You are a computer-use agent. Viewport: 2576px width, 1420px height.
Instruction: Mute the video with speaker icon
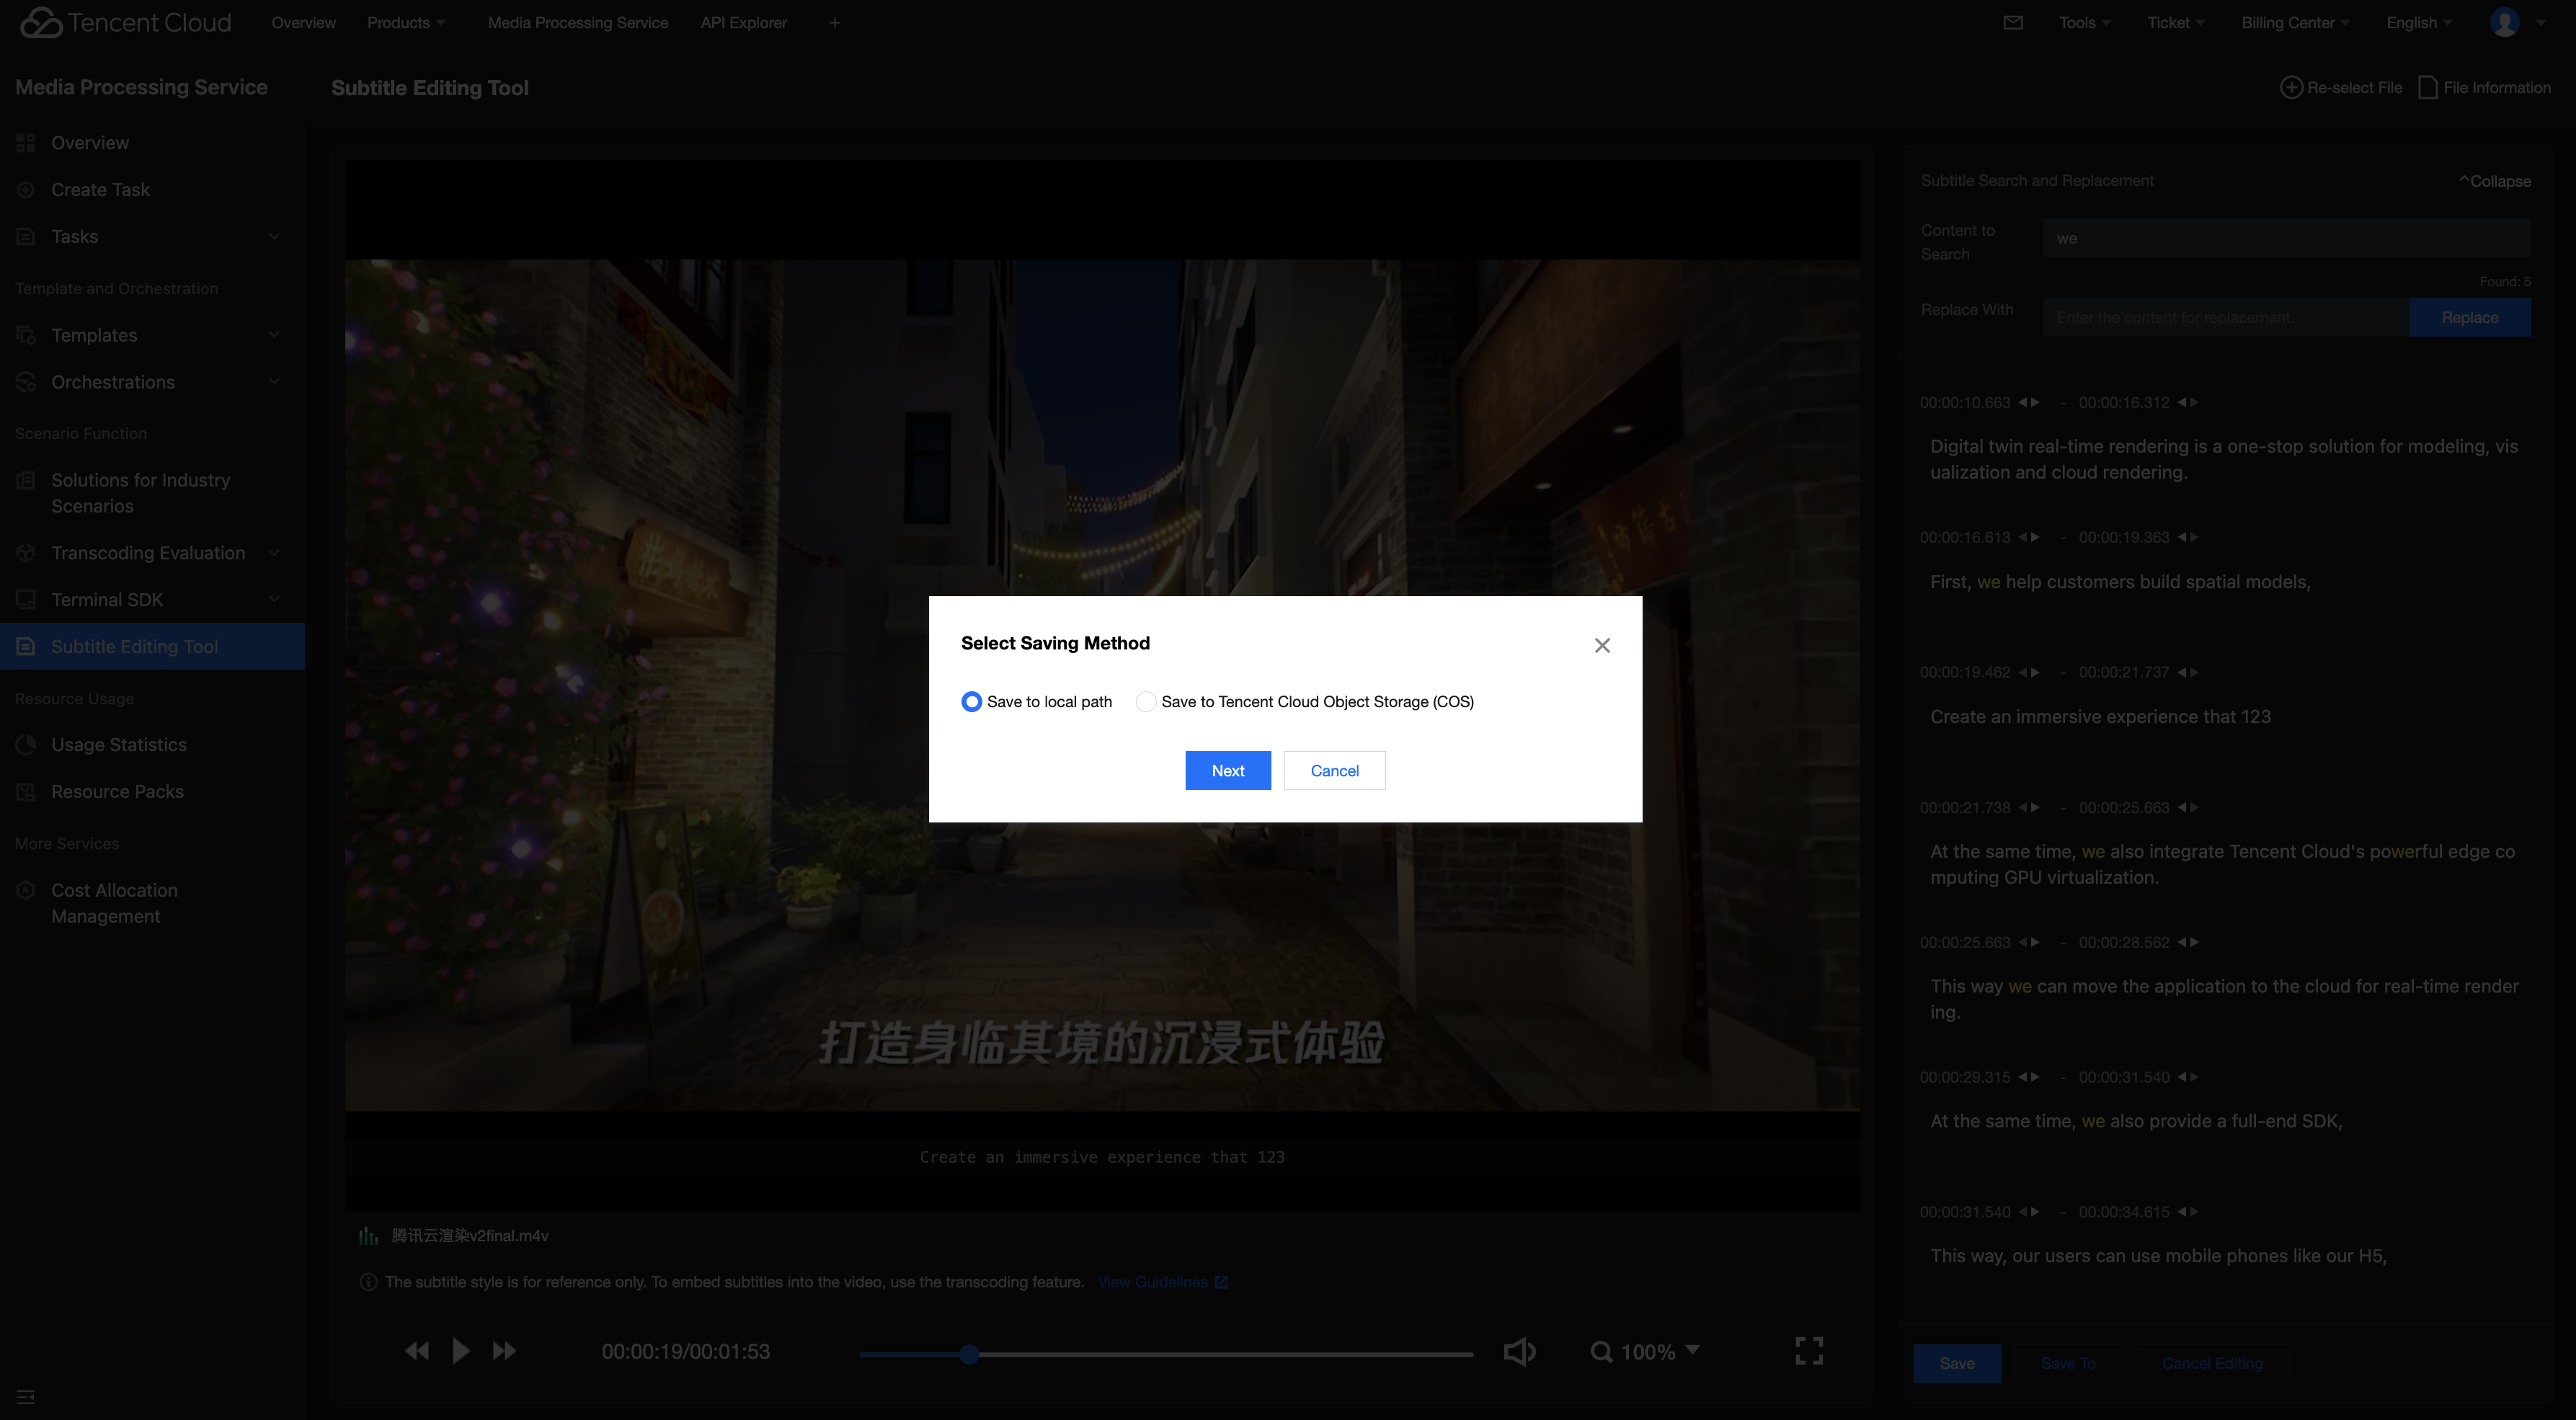click(1519, 1351)
